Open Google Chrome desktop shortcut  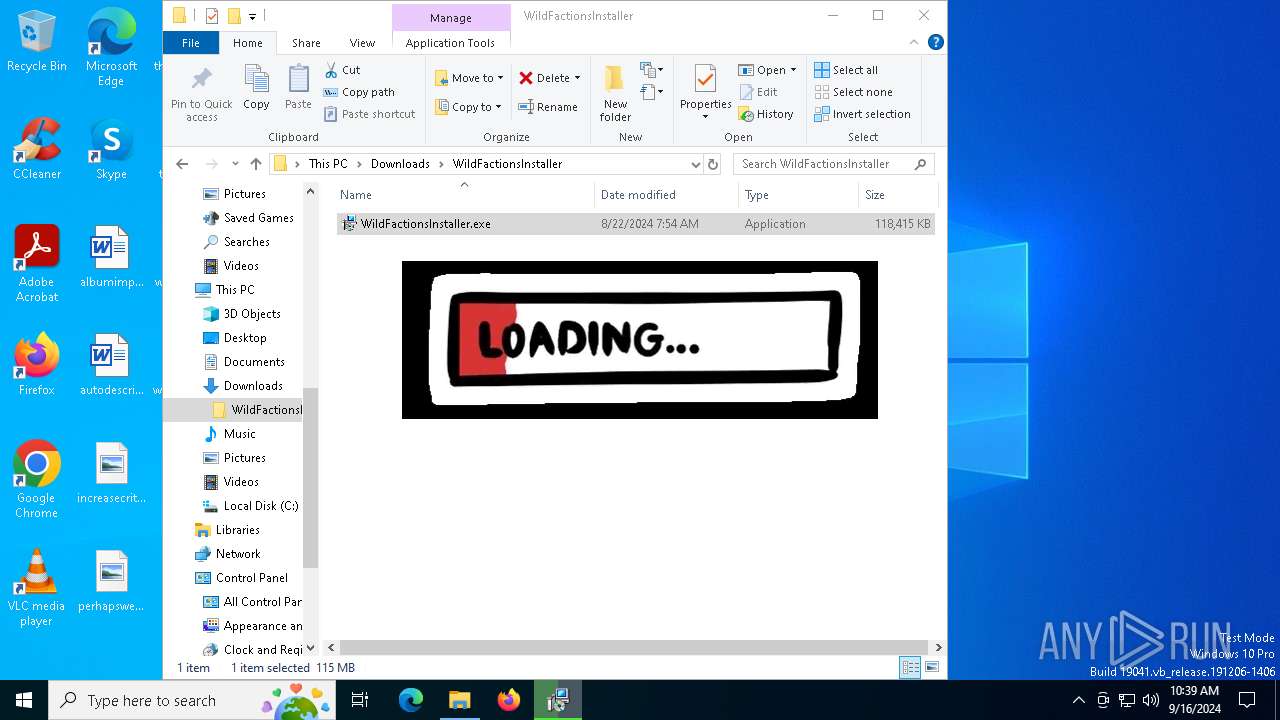pyautogui.click(x=37, y=480)
